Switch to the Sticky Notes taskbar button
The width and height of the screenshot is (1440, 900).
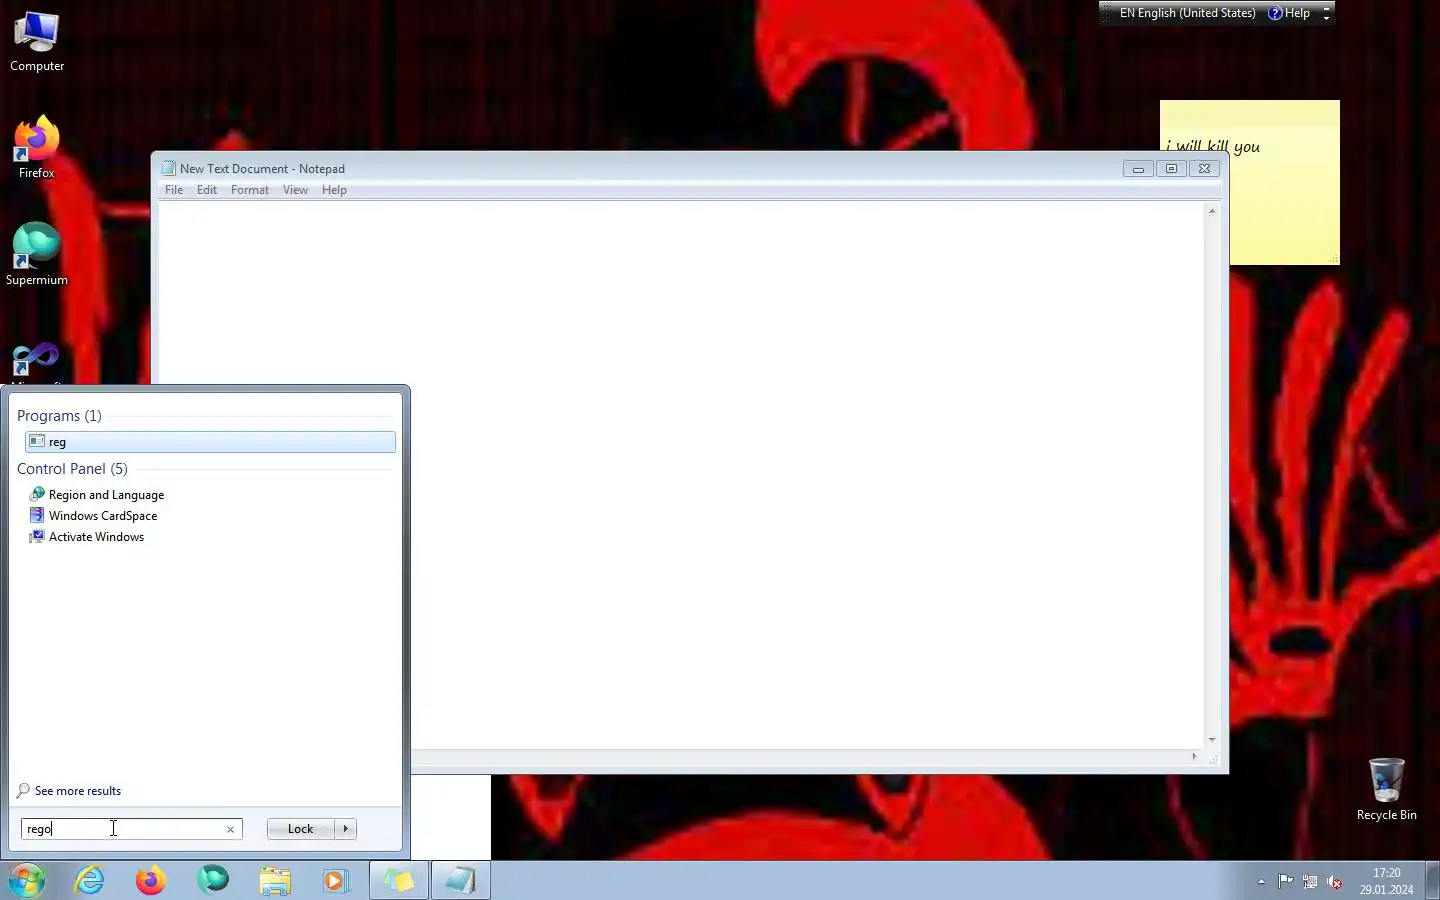(x=399, y=880)
